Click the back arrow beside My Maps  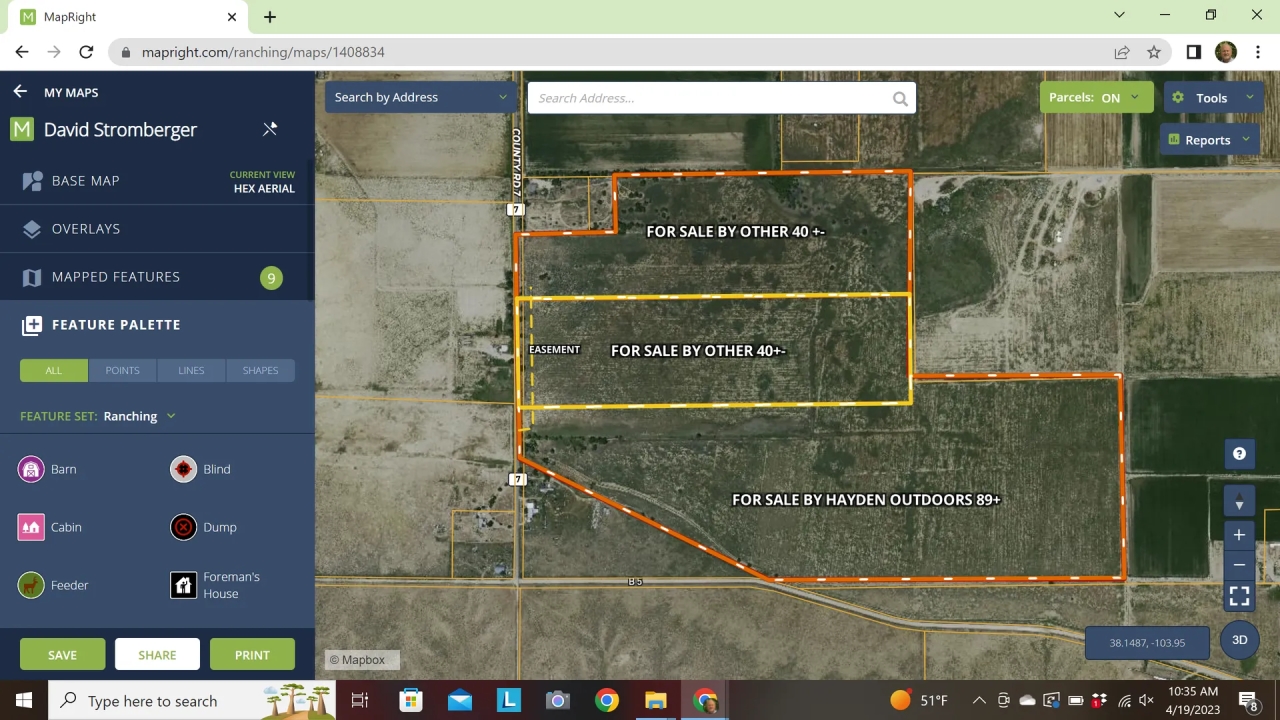tap(20, 92)
